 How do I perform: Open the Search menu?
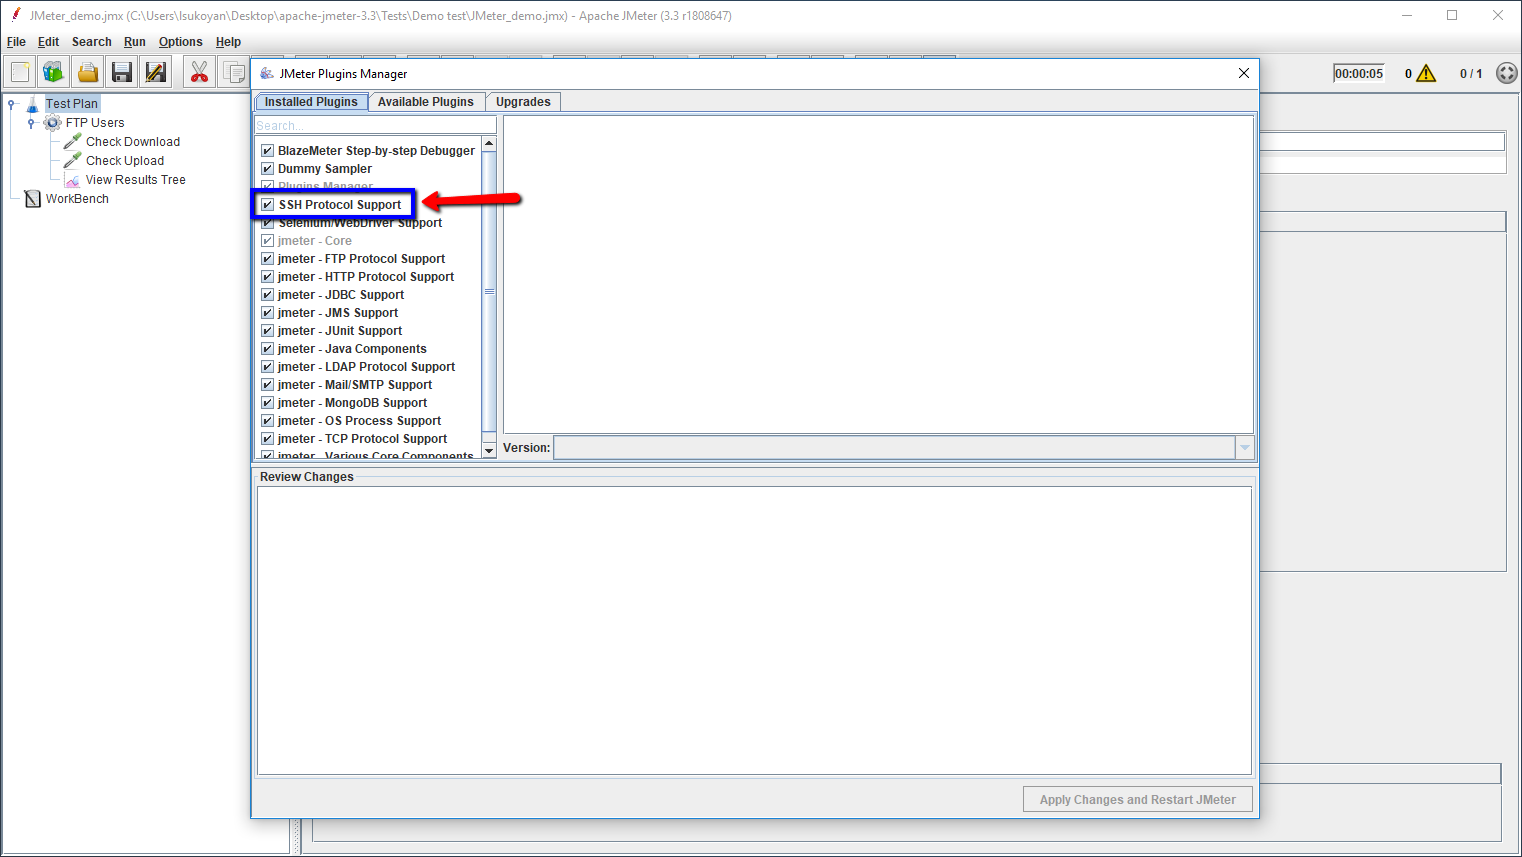click(92, 42)
